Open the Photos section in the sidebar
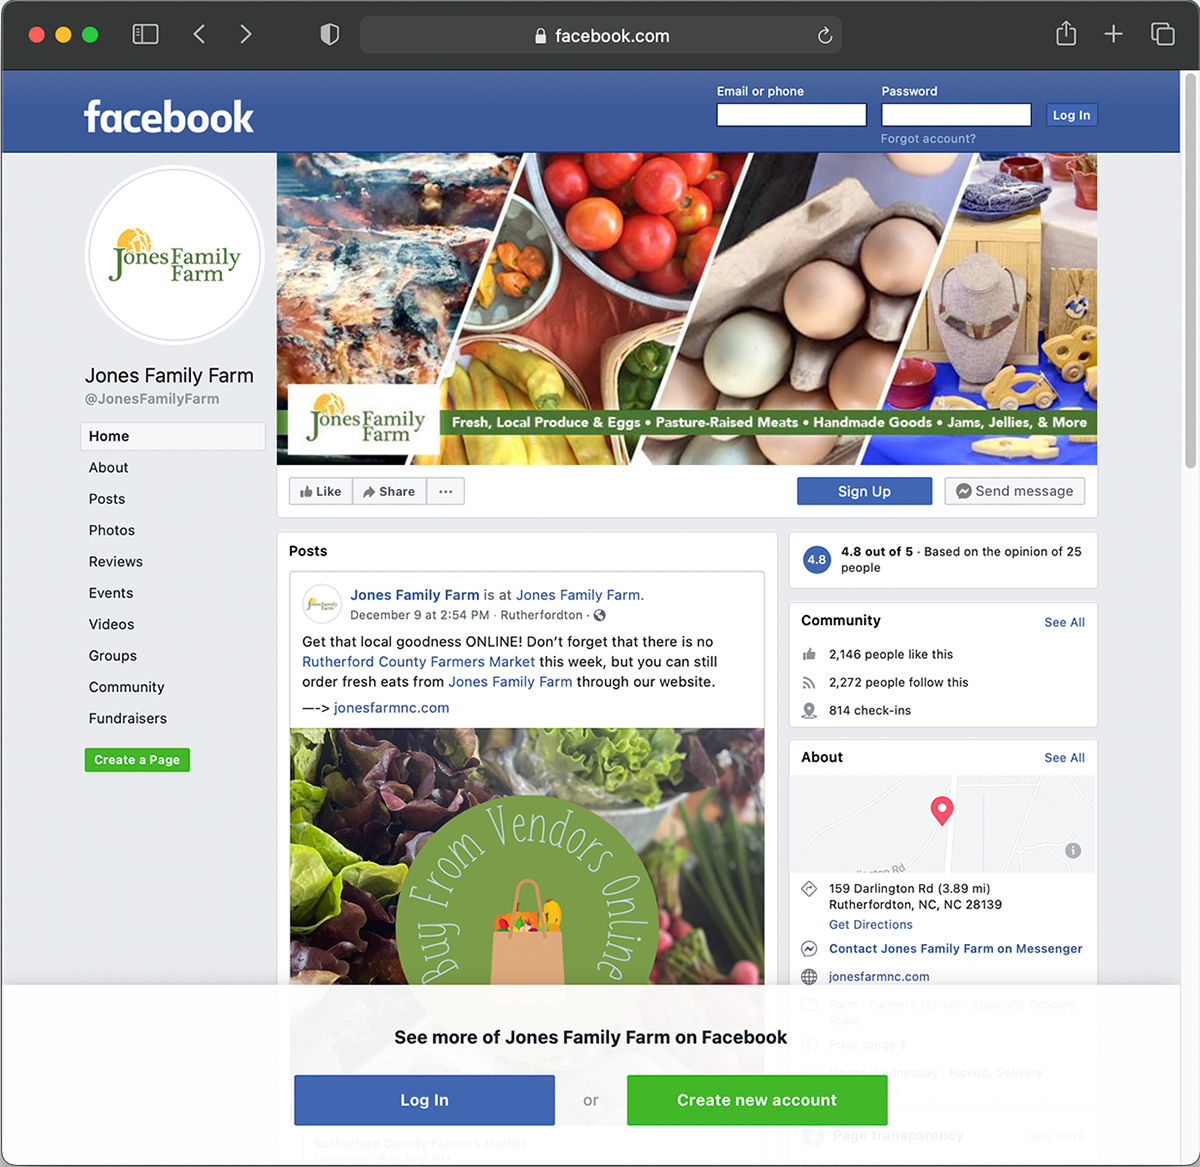Viewport: 1200px width, 1167px height. tap(112, 530)
